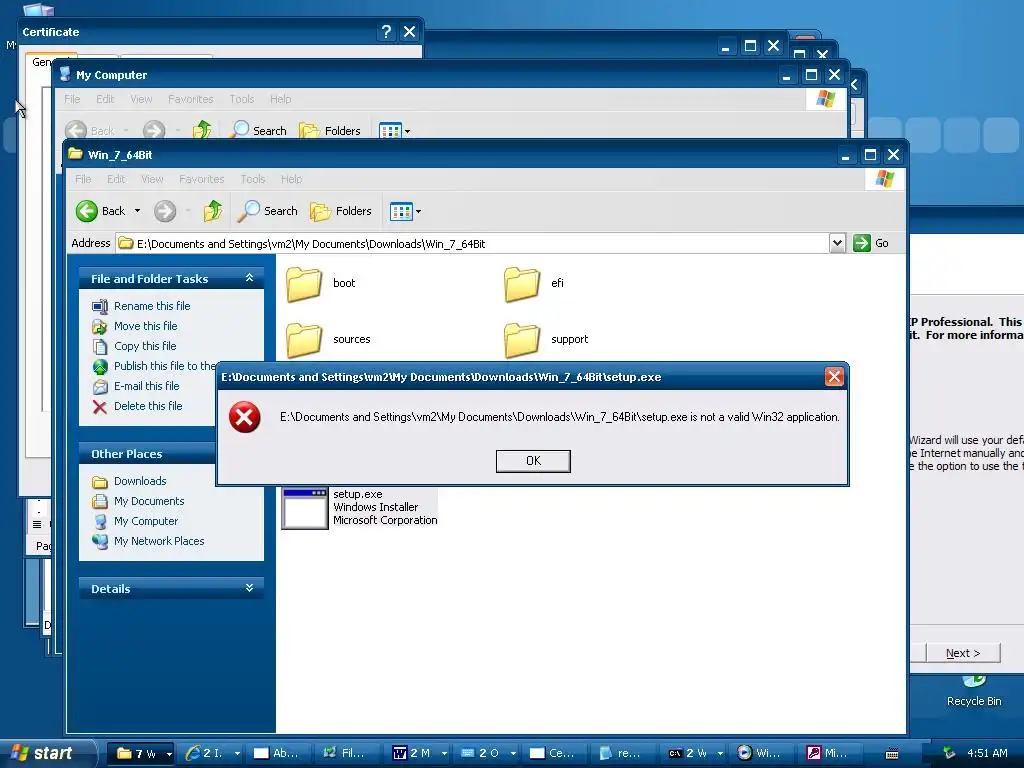The image size is (1024, 768).
Task: Switch to the Ce... Certificate taskbar item
Action: [556, 753]
